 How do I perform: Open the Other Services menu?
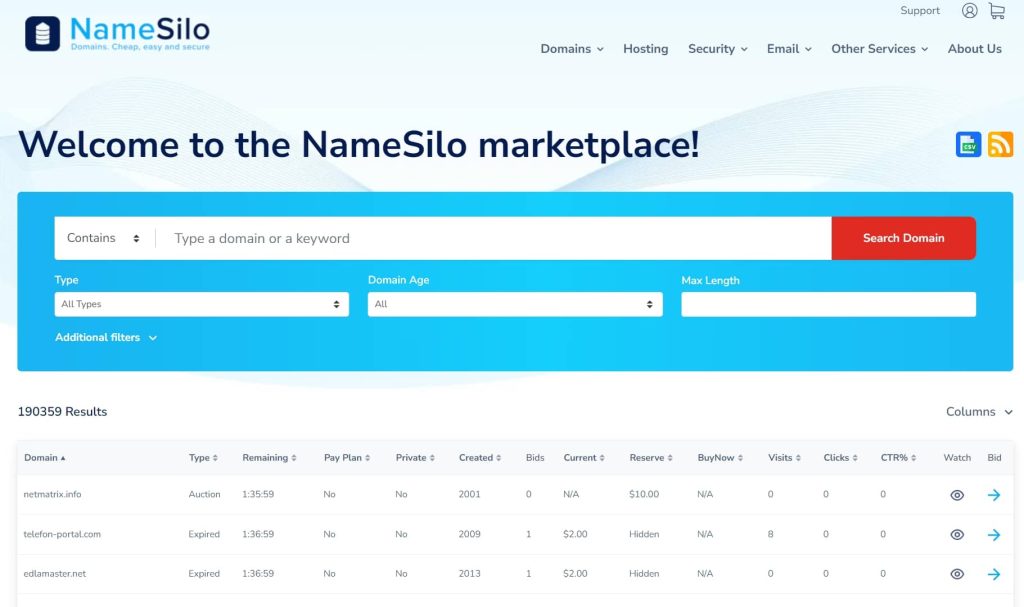click(x=879, y=49)
